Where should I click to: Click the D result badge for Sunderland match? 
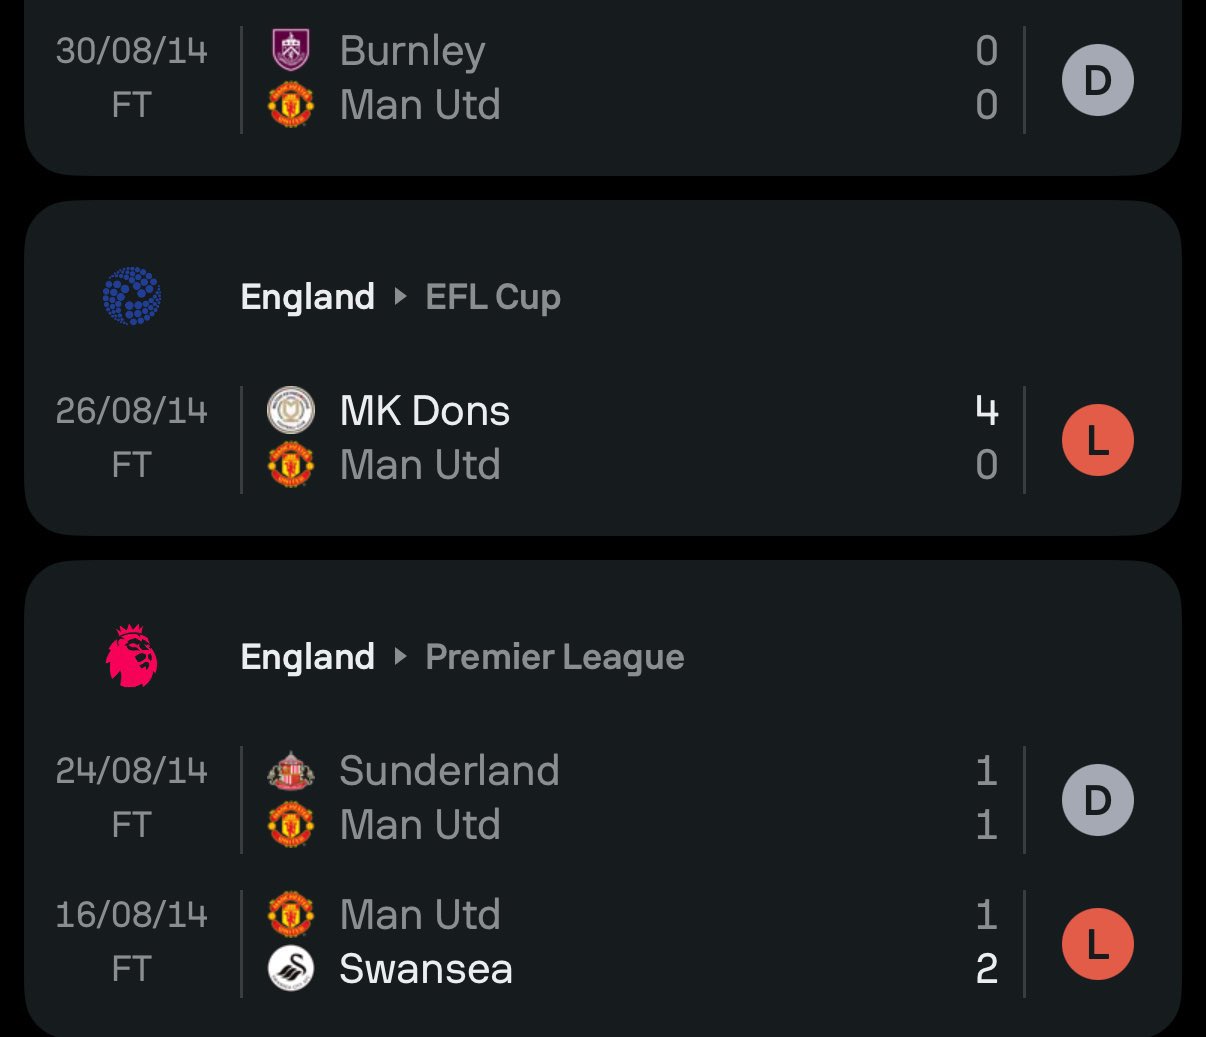tap(1097, 800)
